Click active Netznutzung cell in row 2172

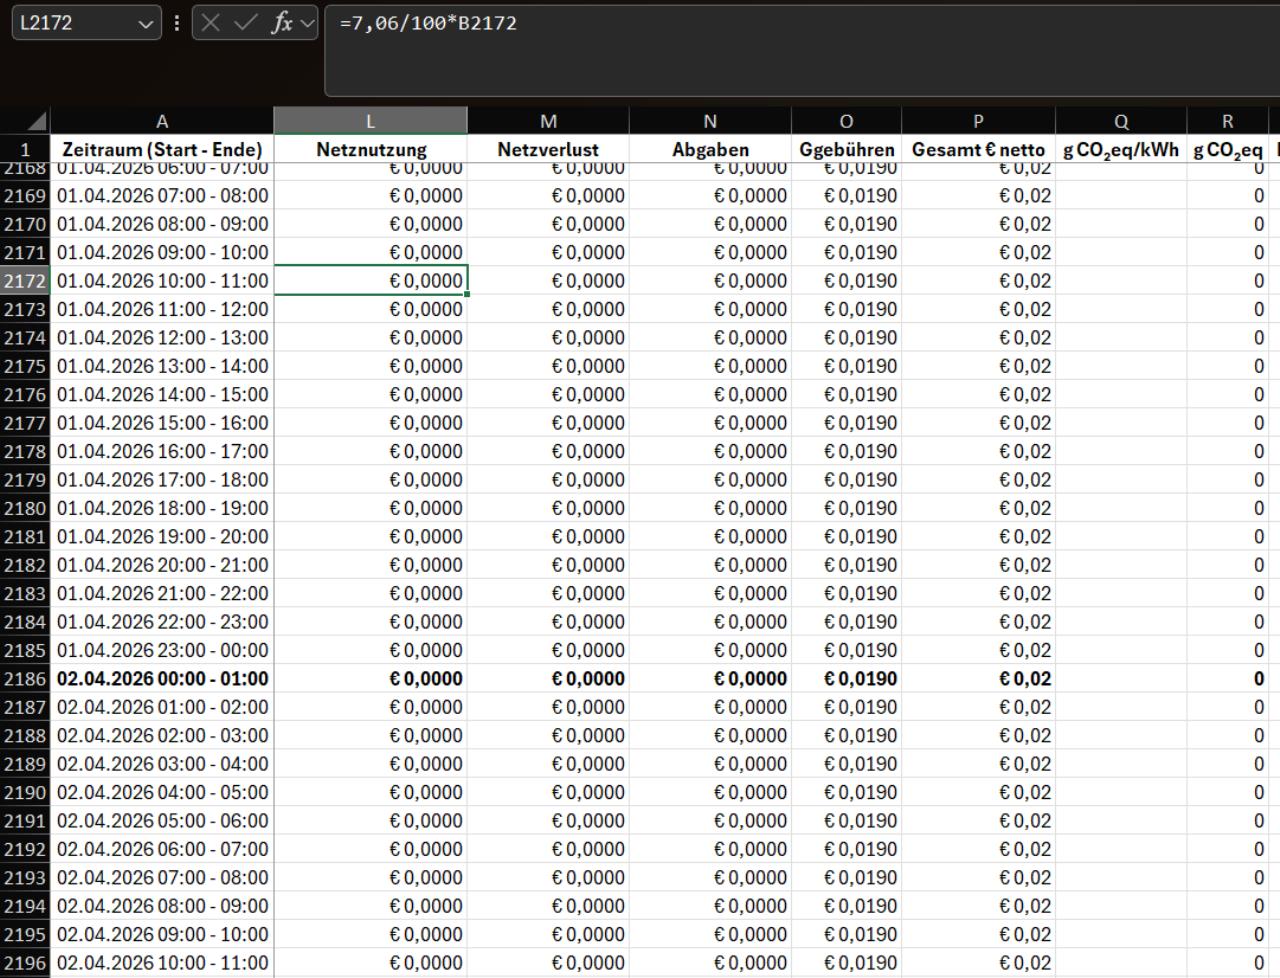(x=371, y=281)
